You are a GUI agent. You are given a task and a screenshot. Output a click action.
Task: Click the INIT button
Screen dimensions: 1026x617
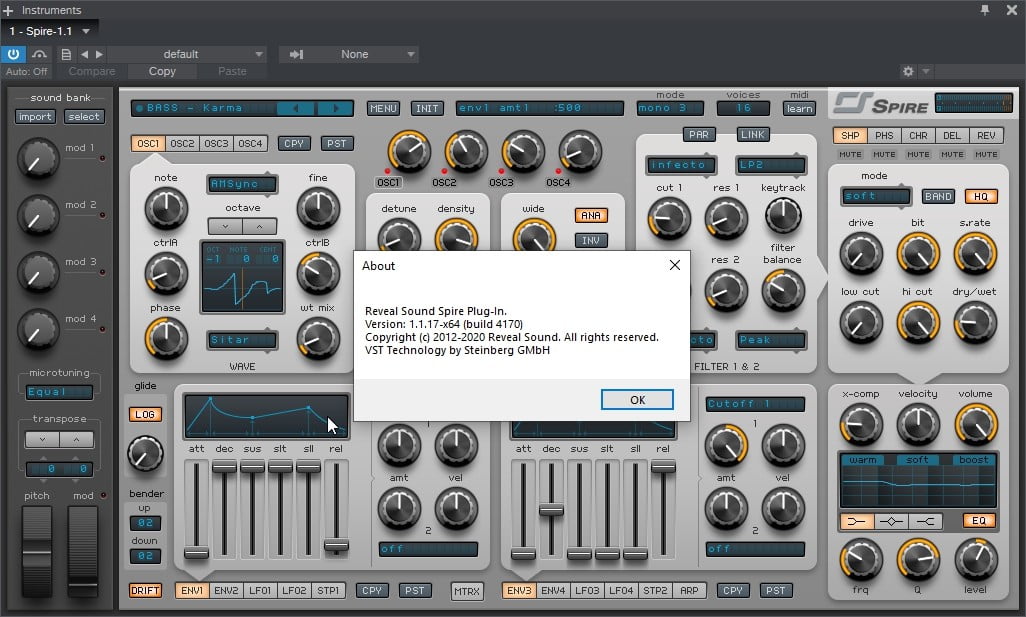click(427, 108)
